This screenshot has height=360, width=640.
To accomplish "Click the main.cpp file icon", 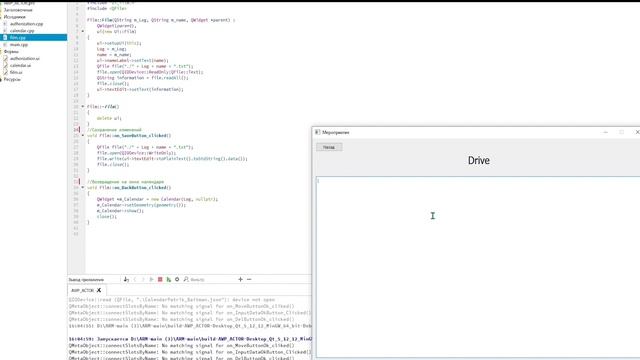I will [5, 44].
